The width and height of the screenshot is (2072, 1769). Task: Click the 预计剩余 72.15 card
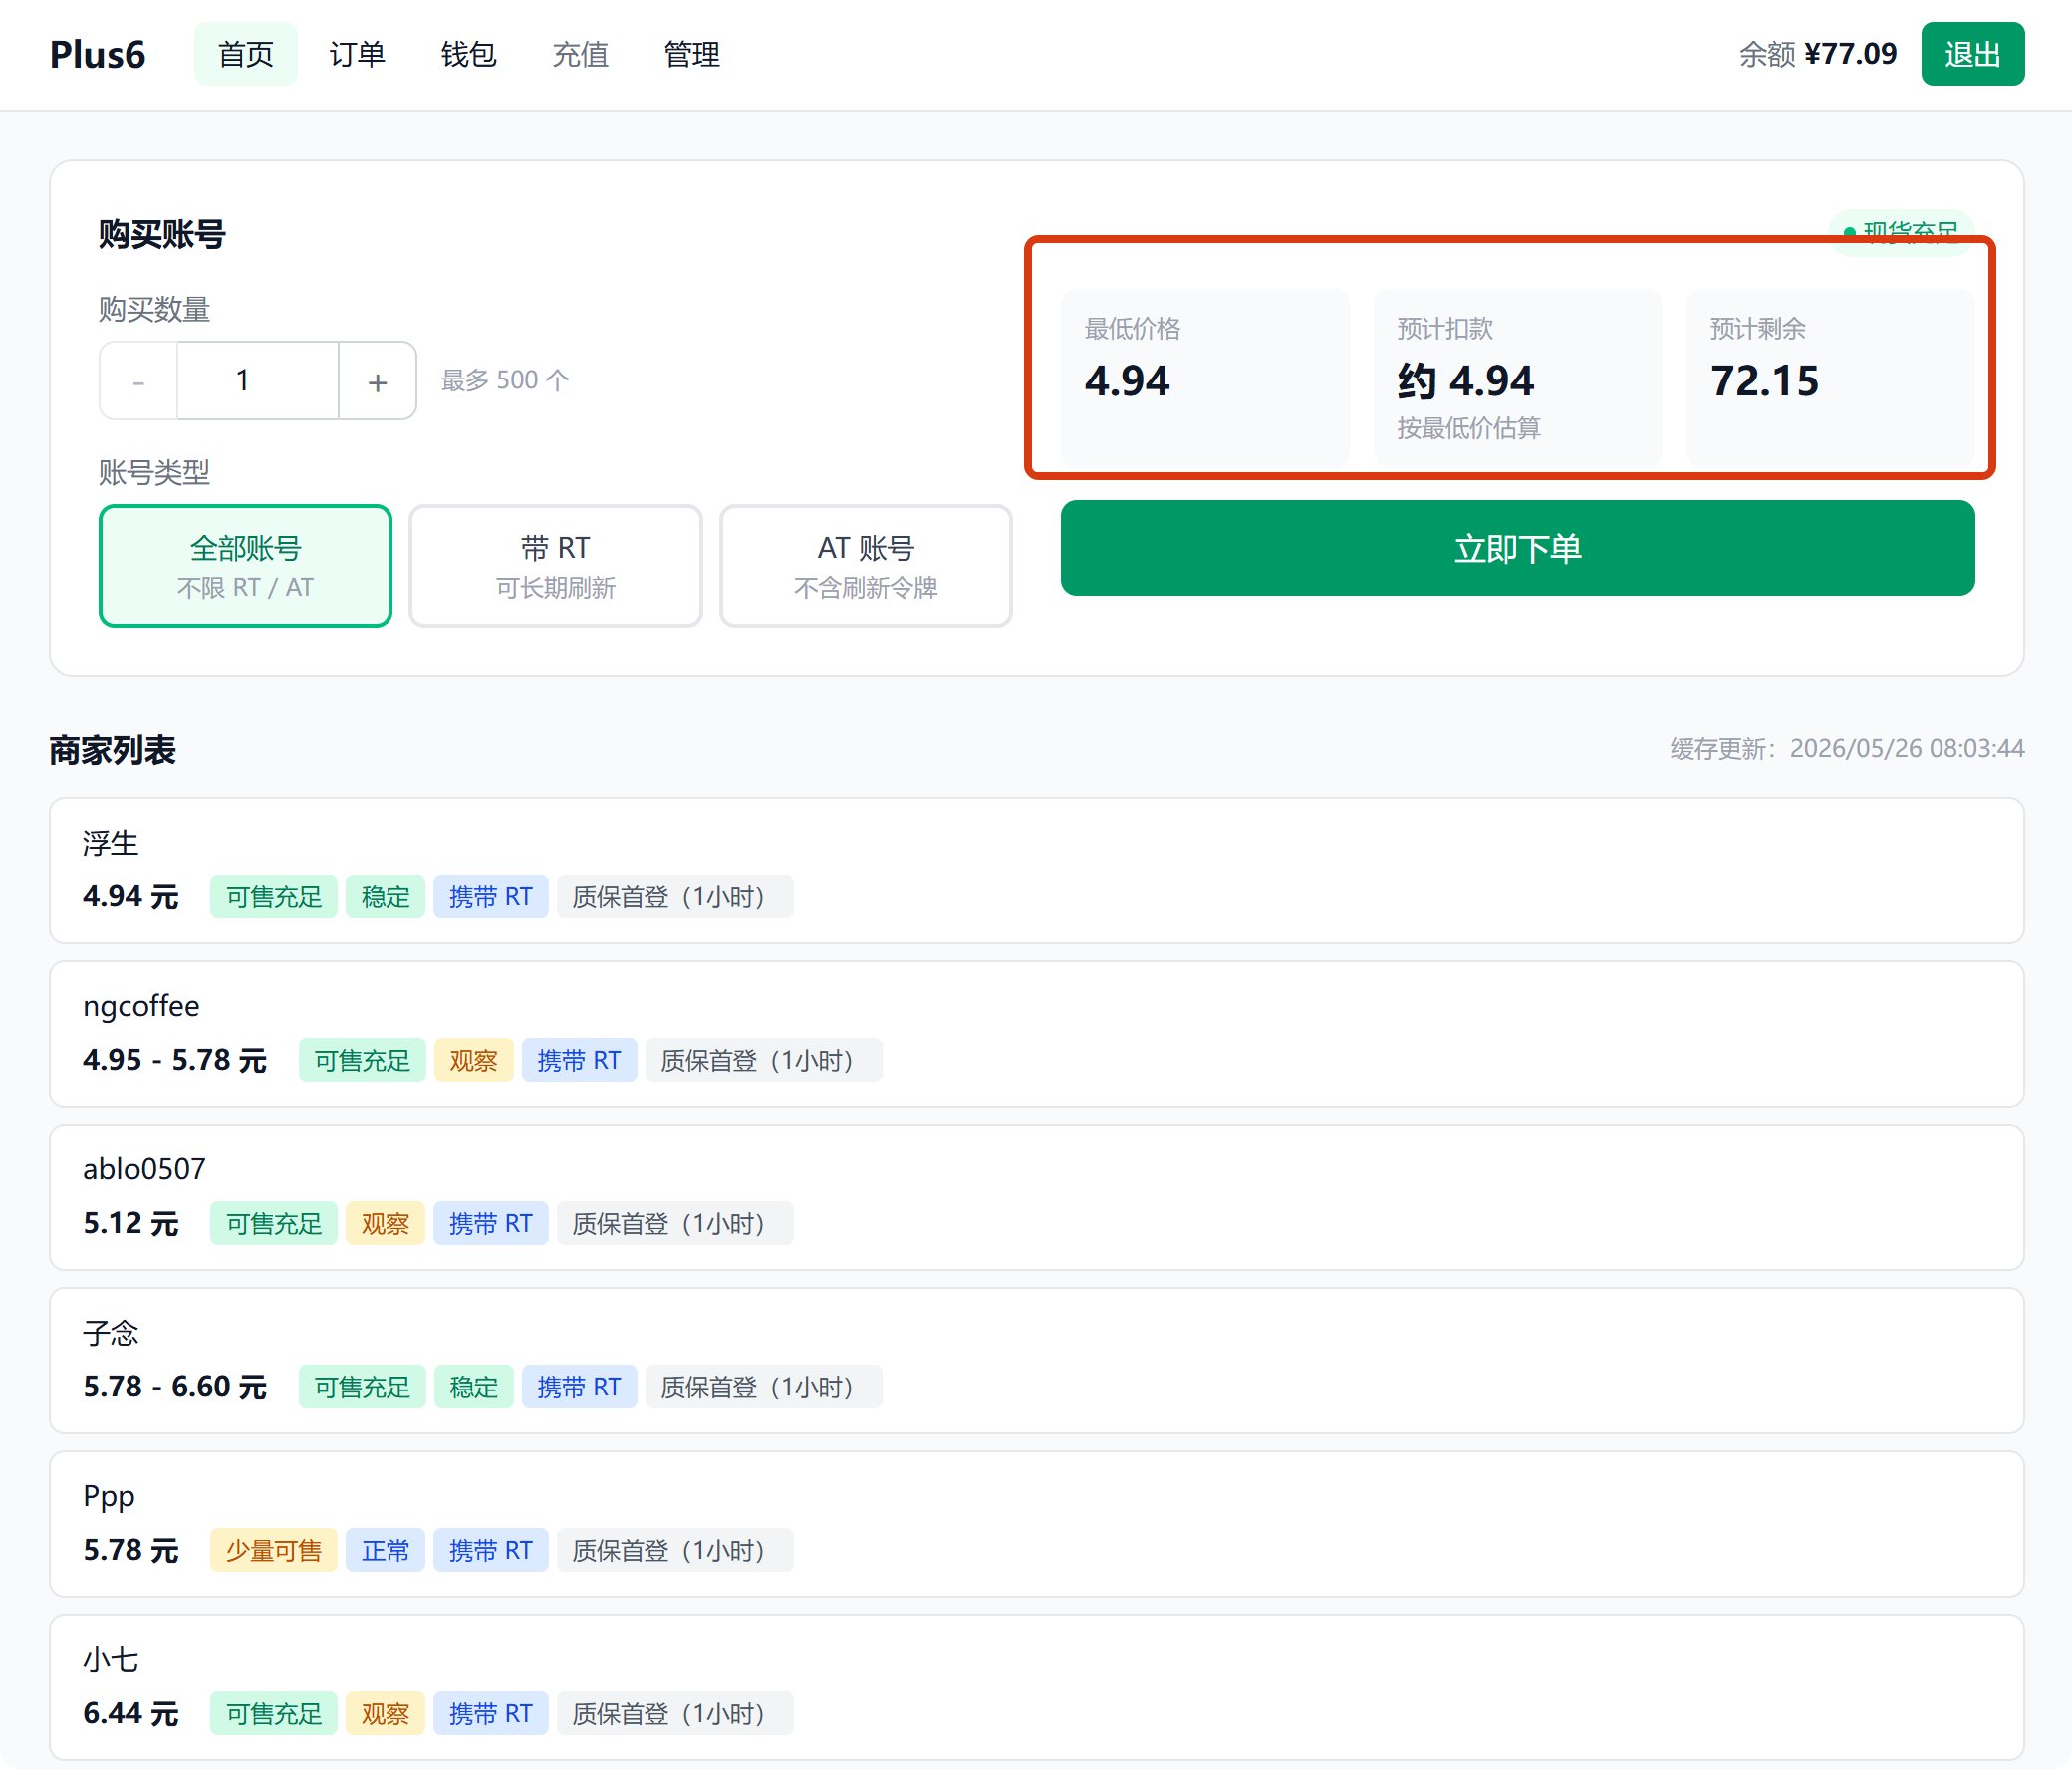tap(1830, 377)
